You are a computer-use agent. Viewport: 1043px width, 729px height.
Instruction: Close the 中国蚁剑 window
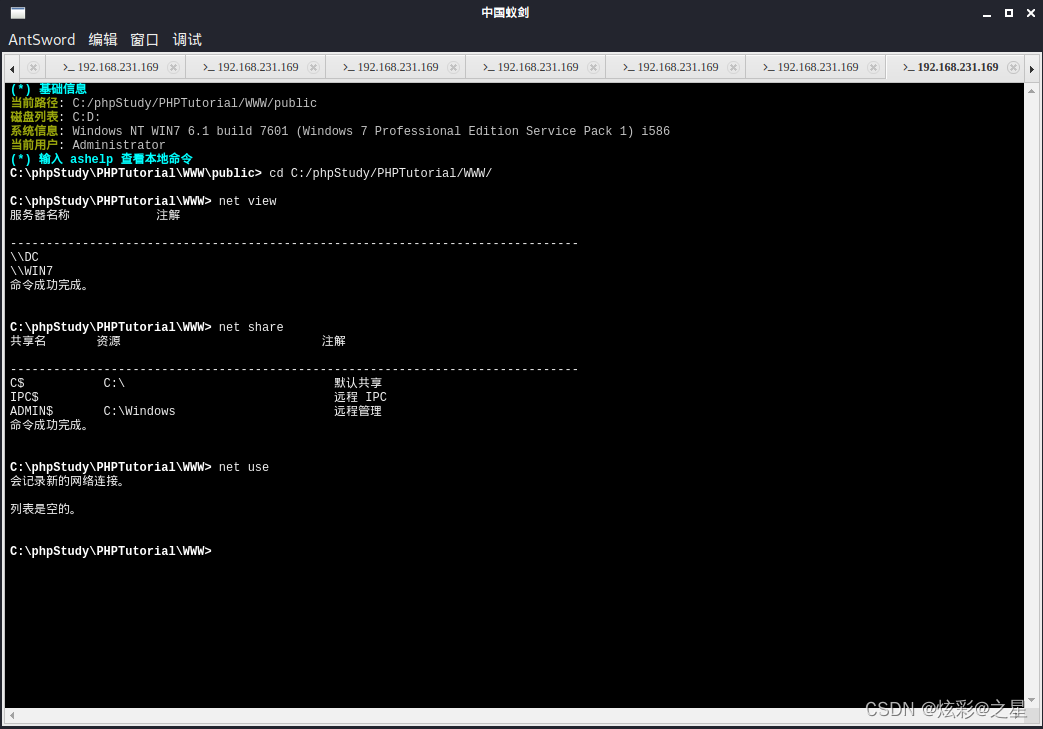[1031, 13]
